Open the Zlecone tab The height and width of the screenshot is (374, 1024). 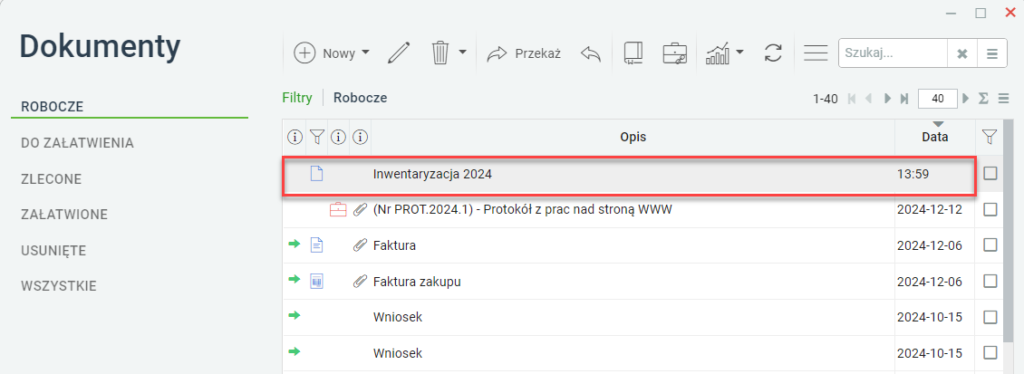tap(52, 178)
